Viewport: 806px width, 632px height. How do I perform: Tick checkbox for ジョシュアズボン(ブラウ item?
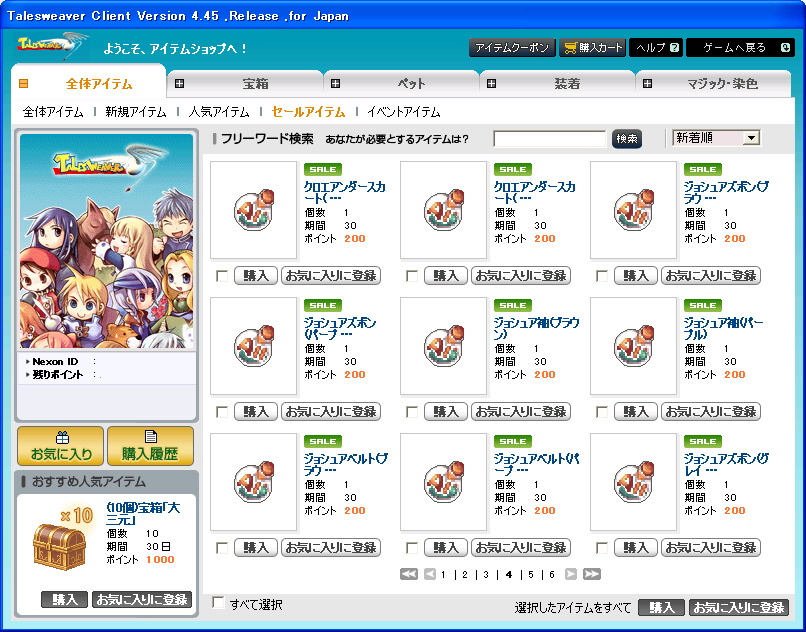(x=602, y=276)
